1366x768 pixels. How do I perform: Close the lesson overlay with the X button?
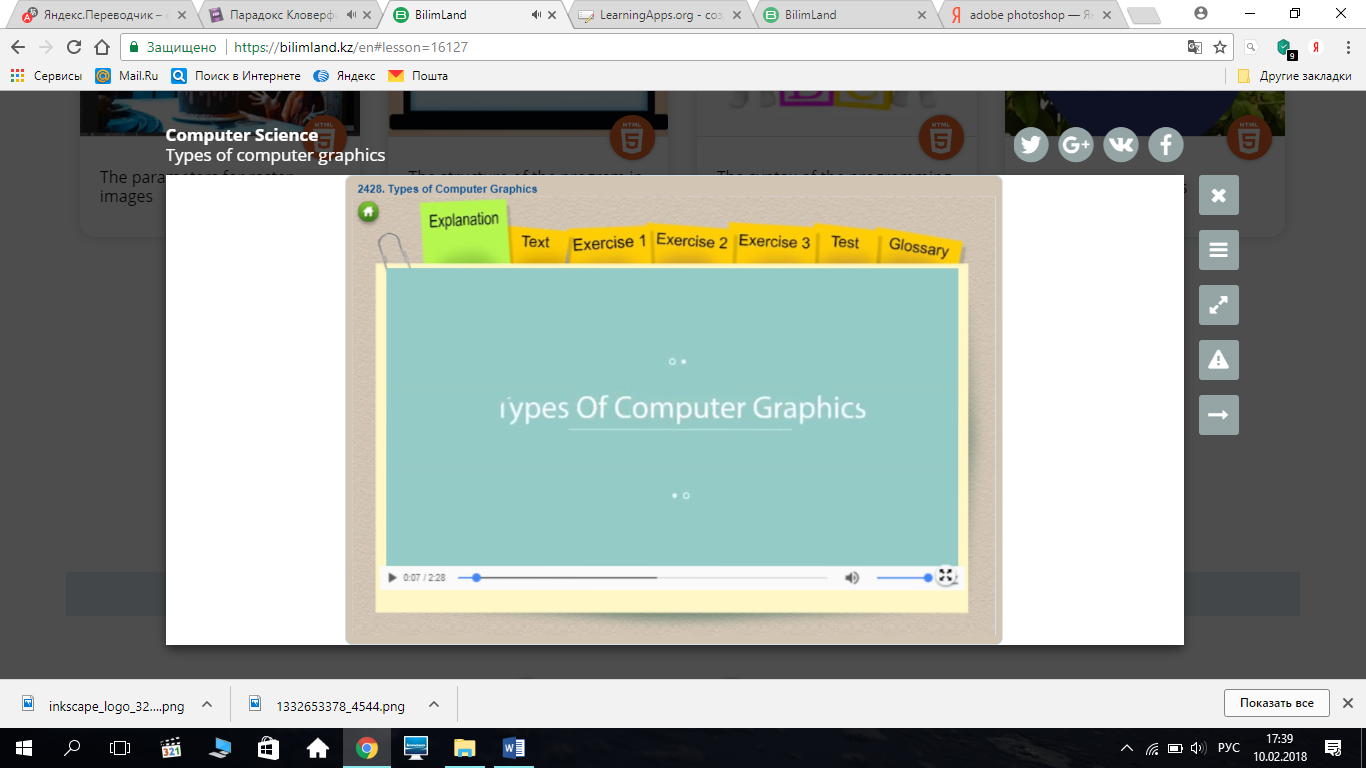coord(1219,195)
